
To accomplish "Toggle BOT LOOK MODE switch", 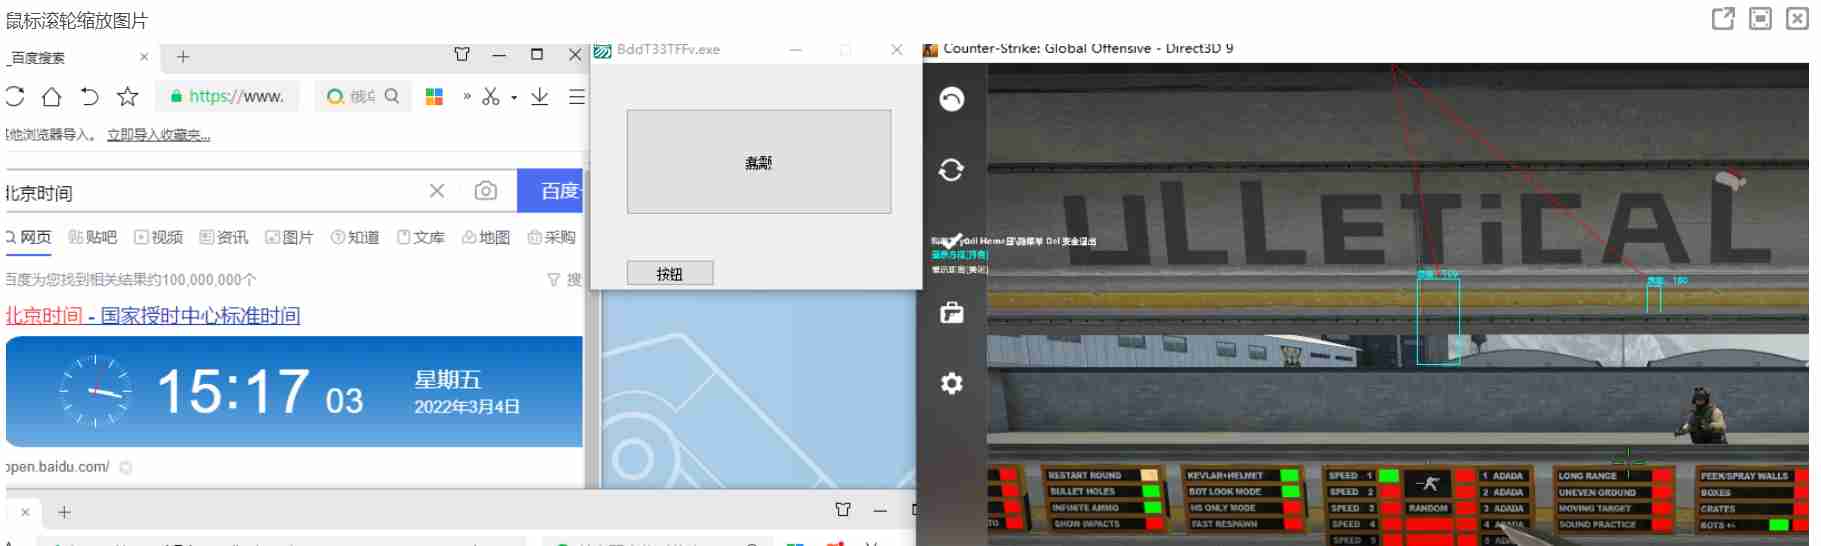I will point(1290,491).
